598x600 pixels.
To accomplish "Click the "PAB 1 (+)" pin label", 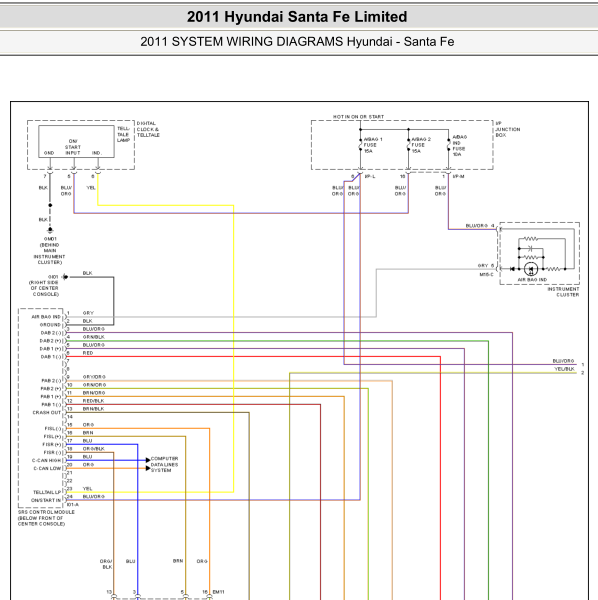I will pos(51,397).
